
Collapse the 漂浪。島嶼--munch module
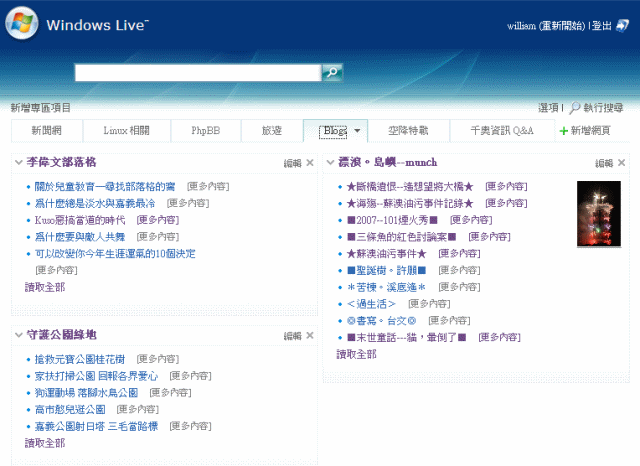tap(330, 162)
